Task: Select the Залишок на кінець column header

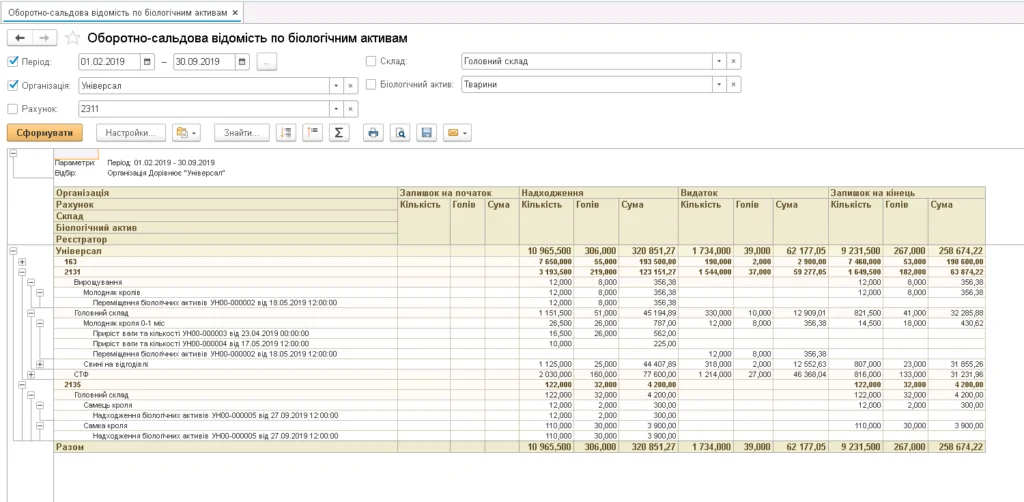Action: [906, 193]
